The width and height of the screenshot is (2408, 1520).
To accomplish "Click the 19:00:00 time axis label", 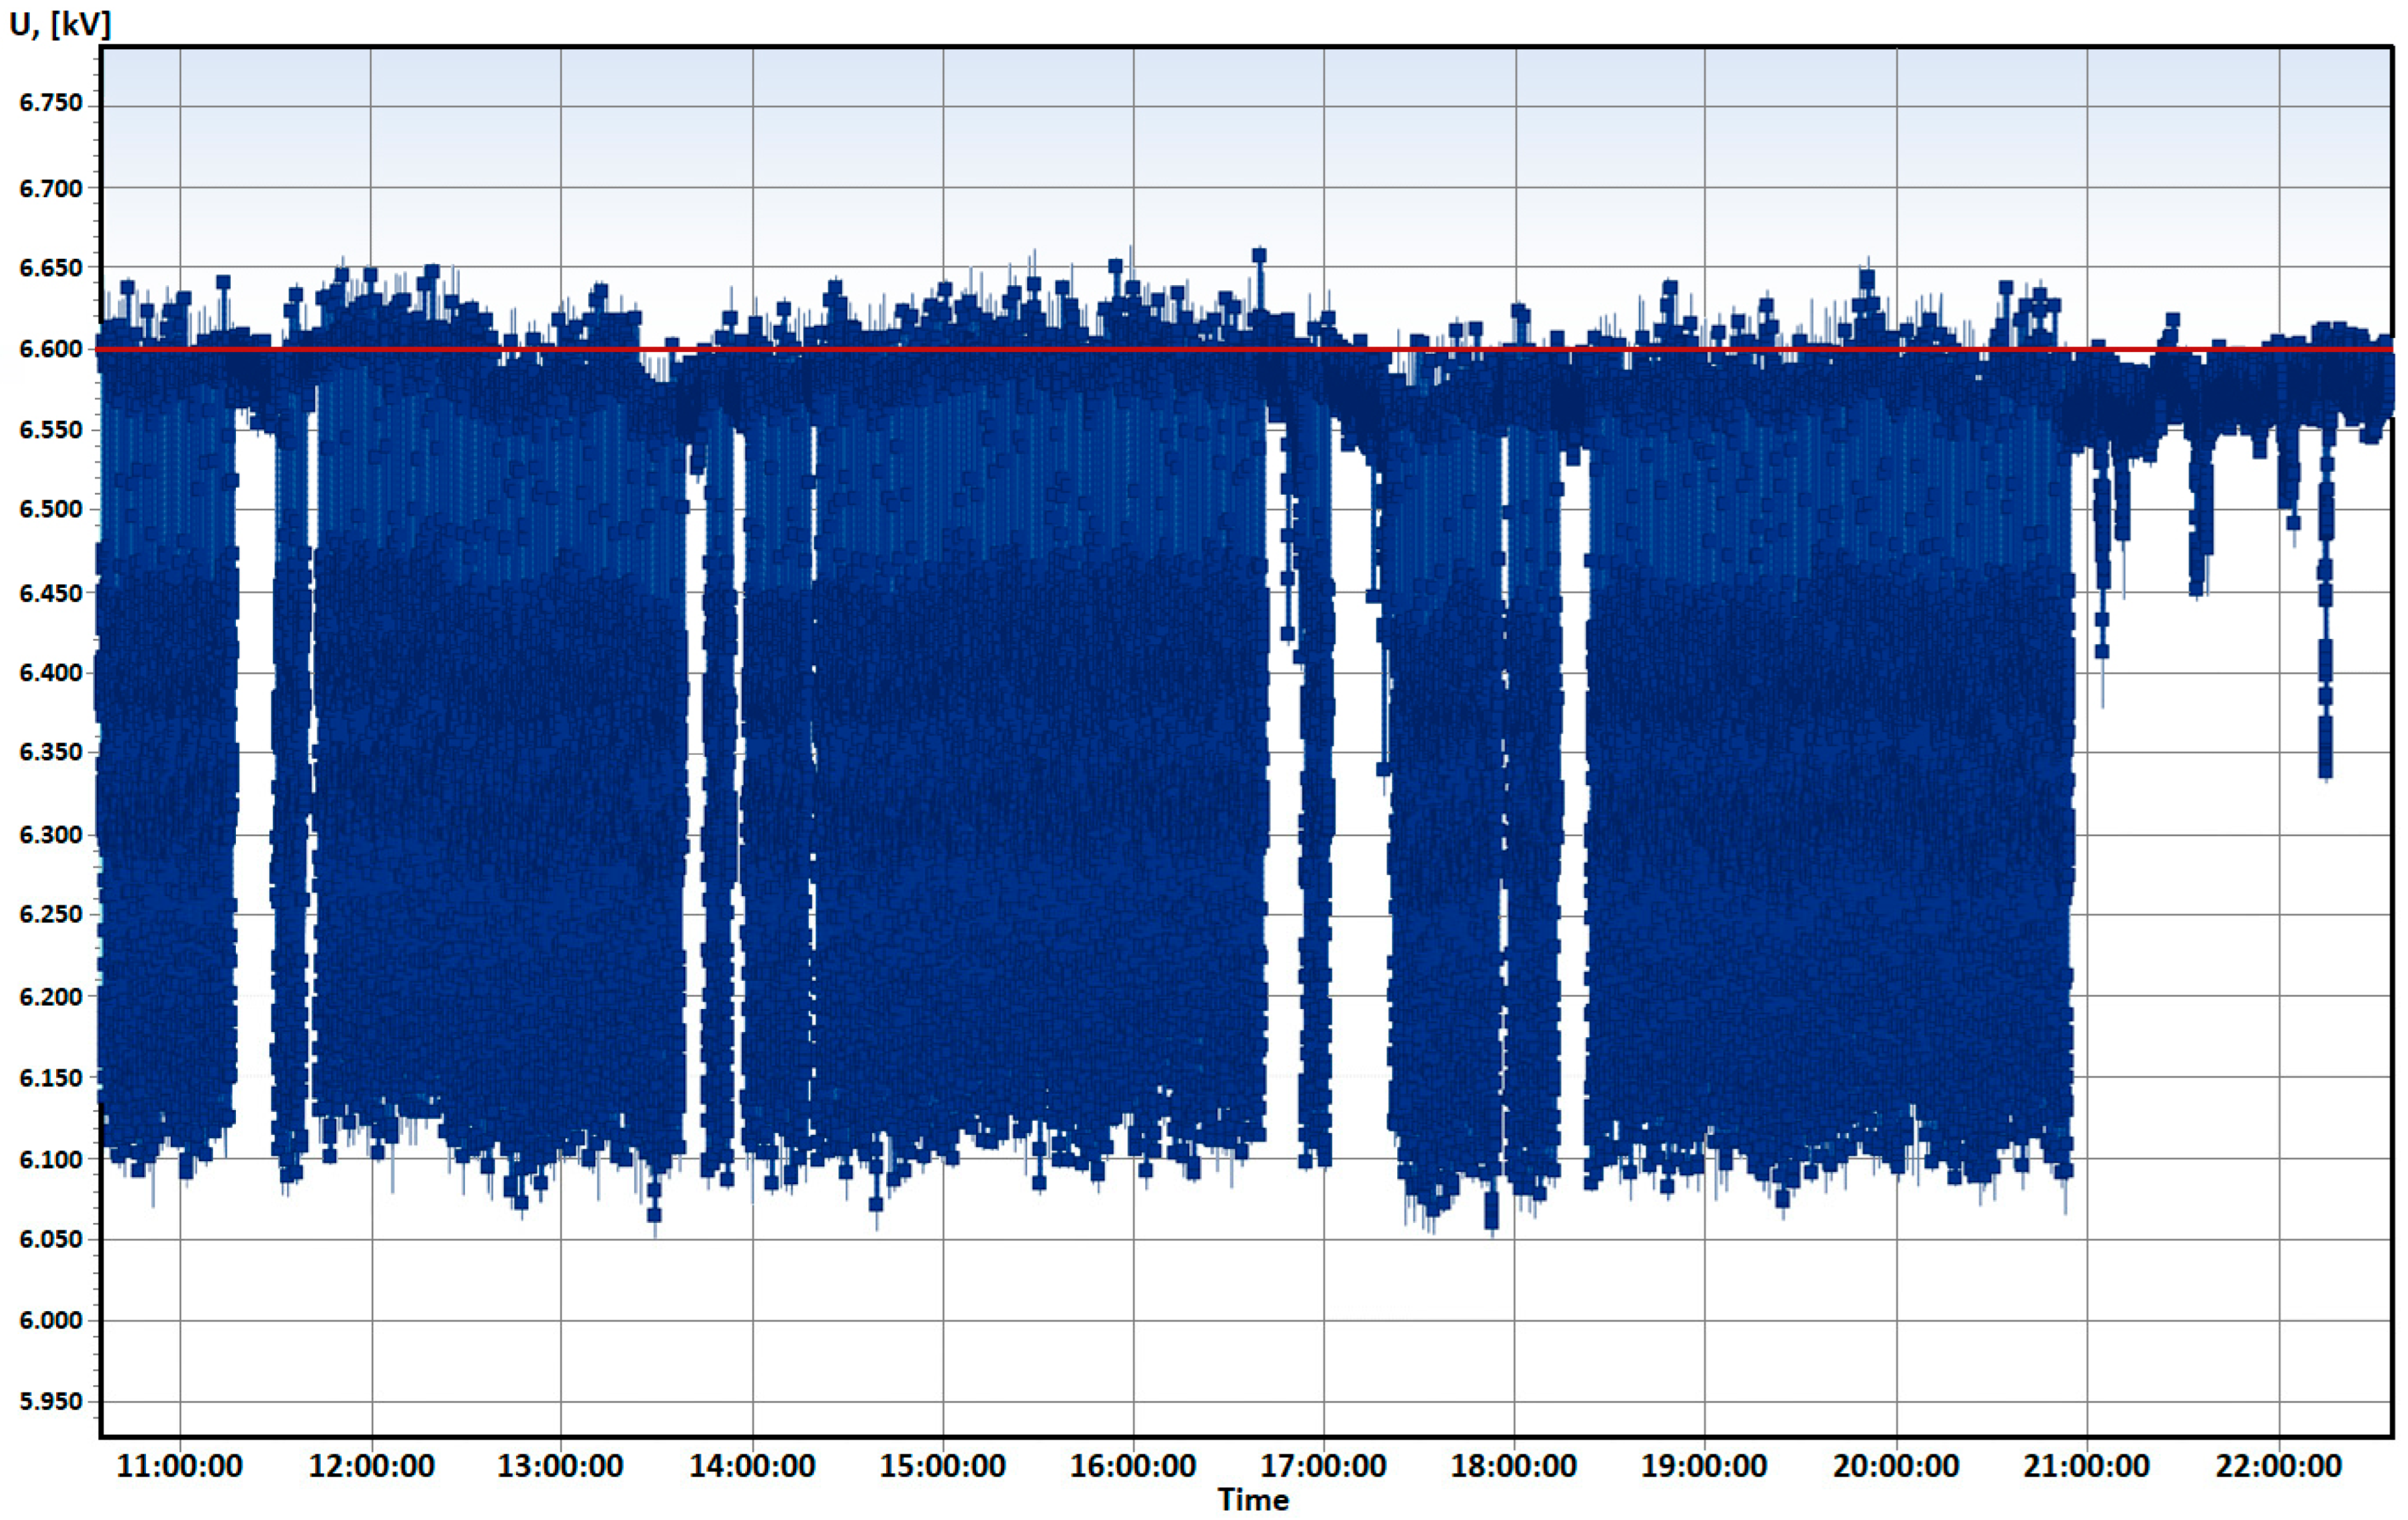I will pyautogui.click(x=1704, y=1466).
